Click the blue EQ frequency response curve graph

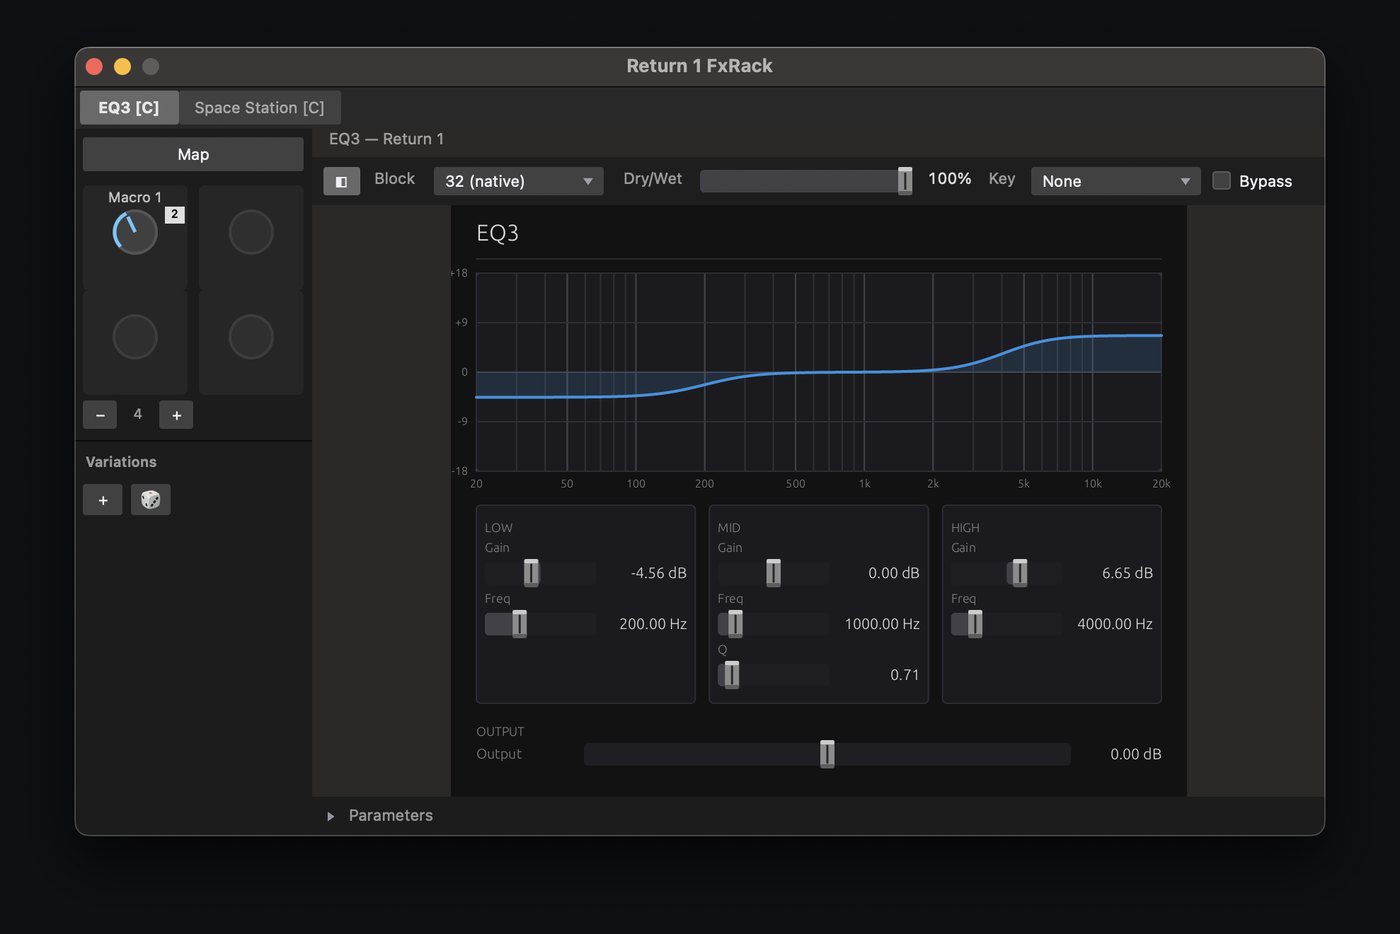[818, 372]
